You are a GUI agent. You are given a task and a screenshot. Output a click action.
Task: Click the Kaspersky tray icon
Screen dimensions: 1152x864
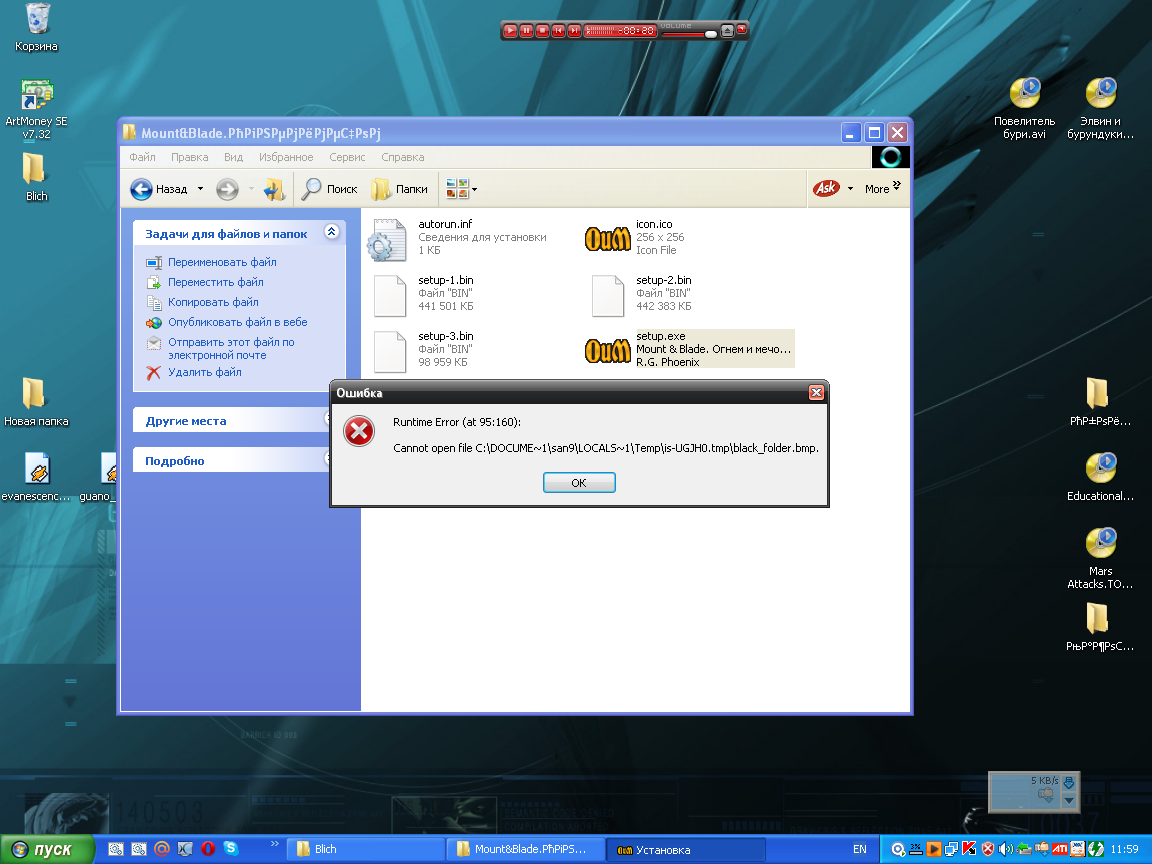969,849
